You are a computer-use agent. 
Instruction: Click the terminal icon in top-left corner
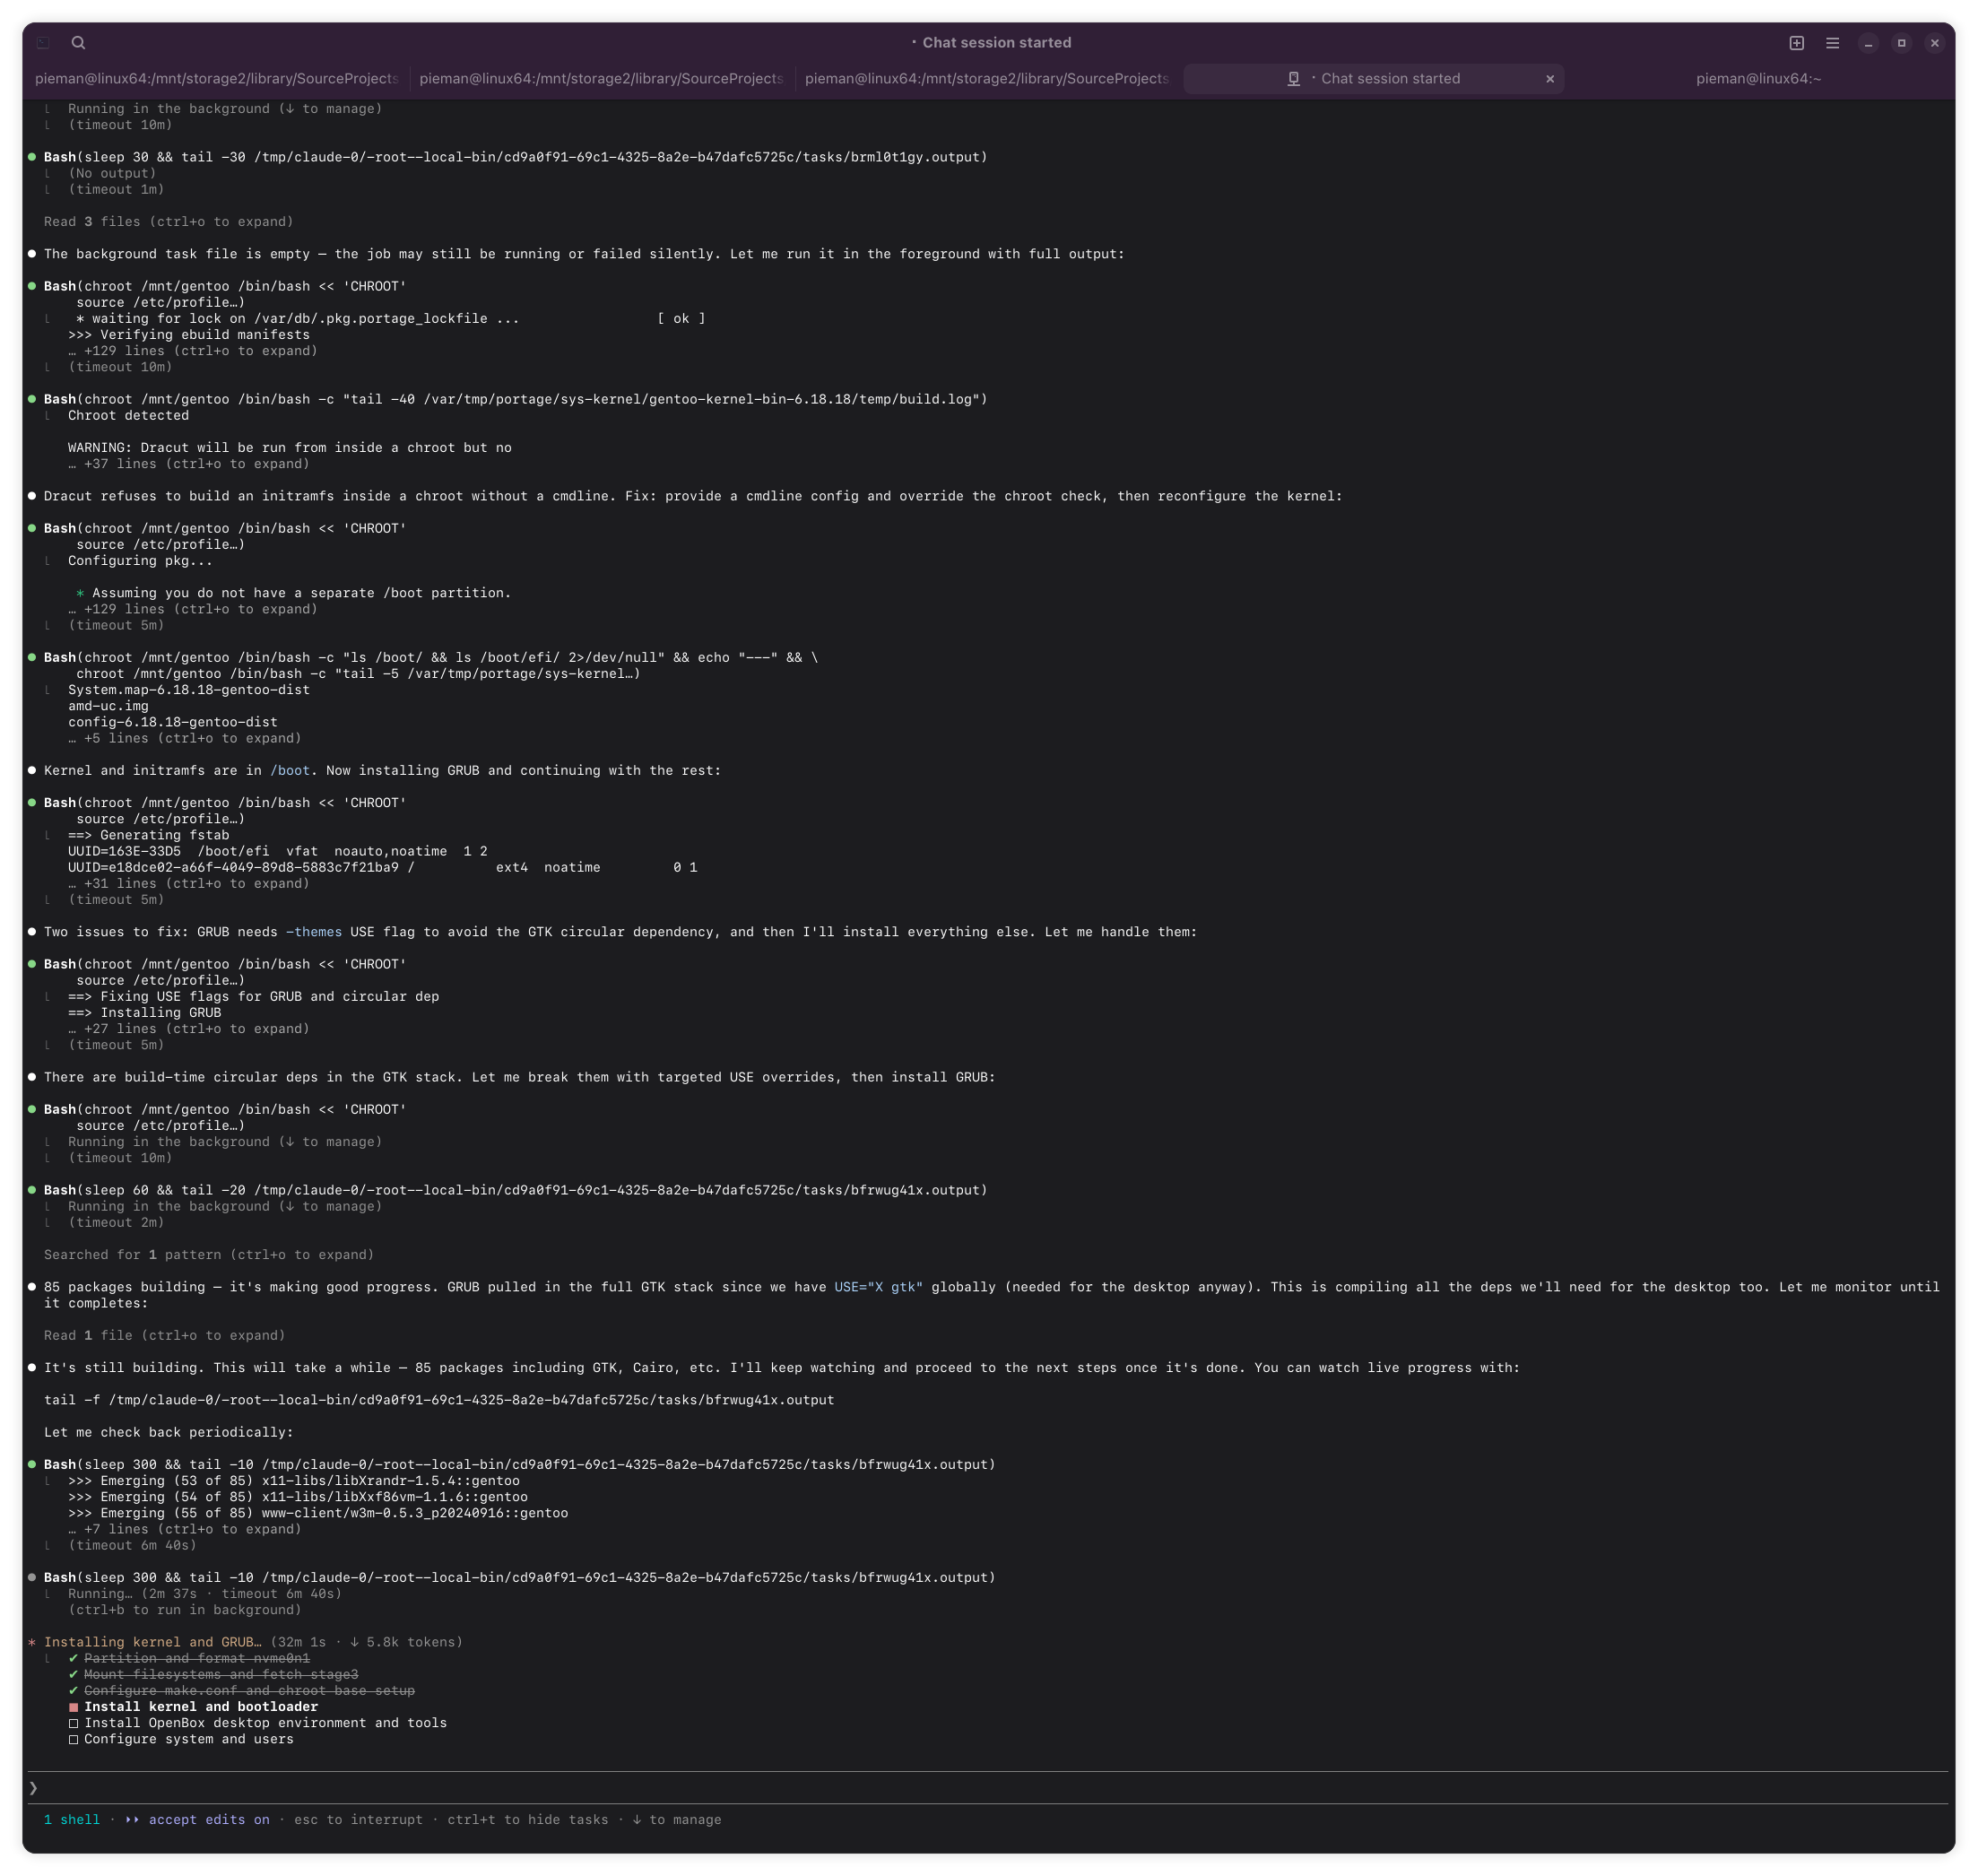[x=43, y=43]
